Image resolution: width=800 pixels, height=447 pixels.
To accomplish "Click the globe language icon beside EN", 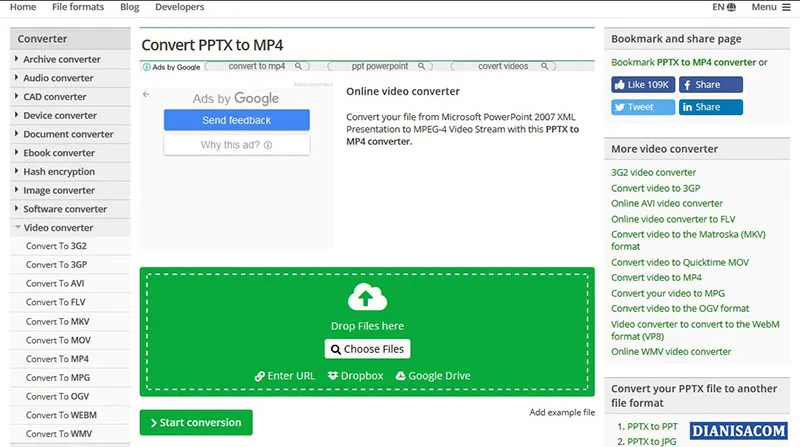I will pyautogui.click(x=731, y=7).
